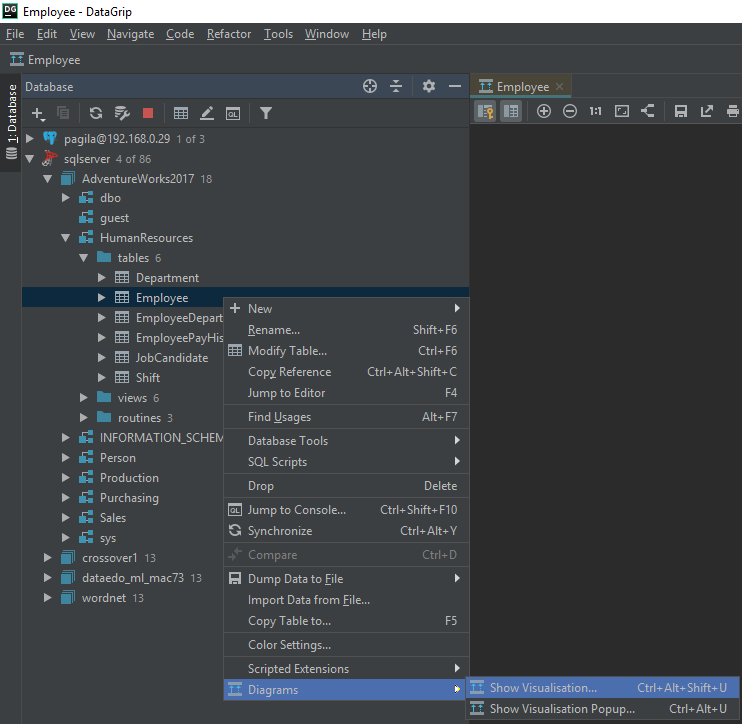Click the Fit Content icon in diagram toolbar
The height and width of the screenshot is (724, 742).
622,112
